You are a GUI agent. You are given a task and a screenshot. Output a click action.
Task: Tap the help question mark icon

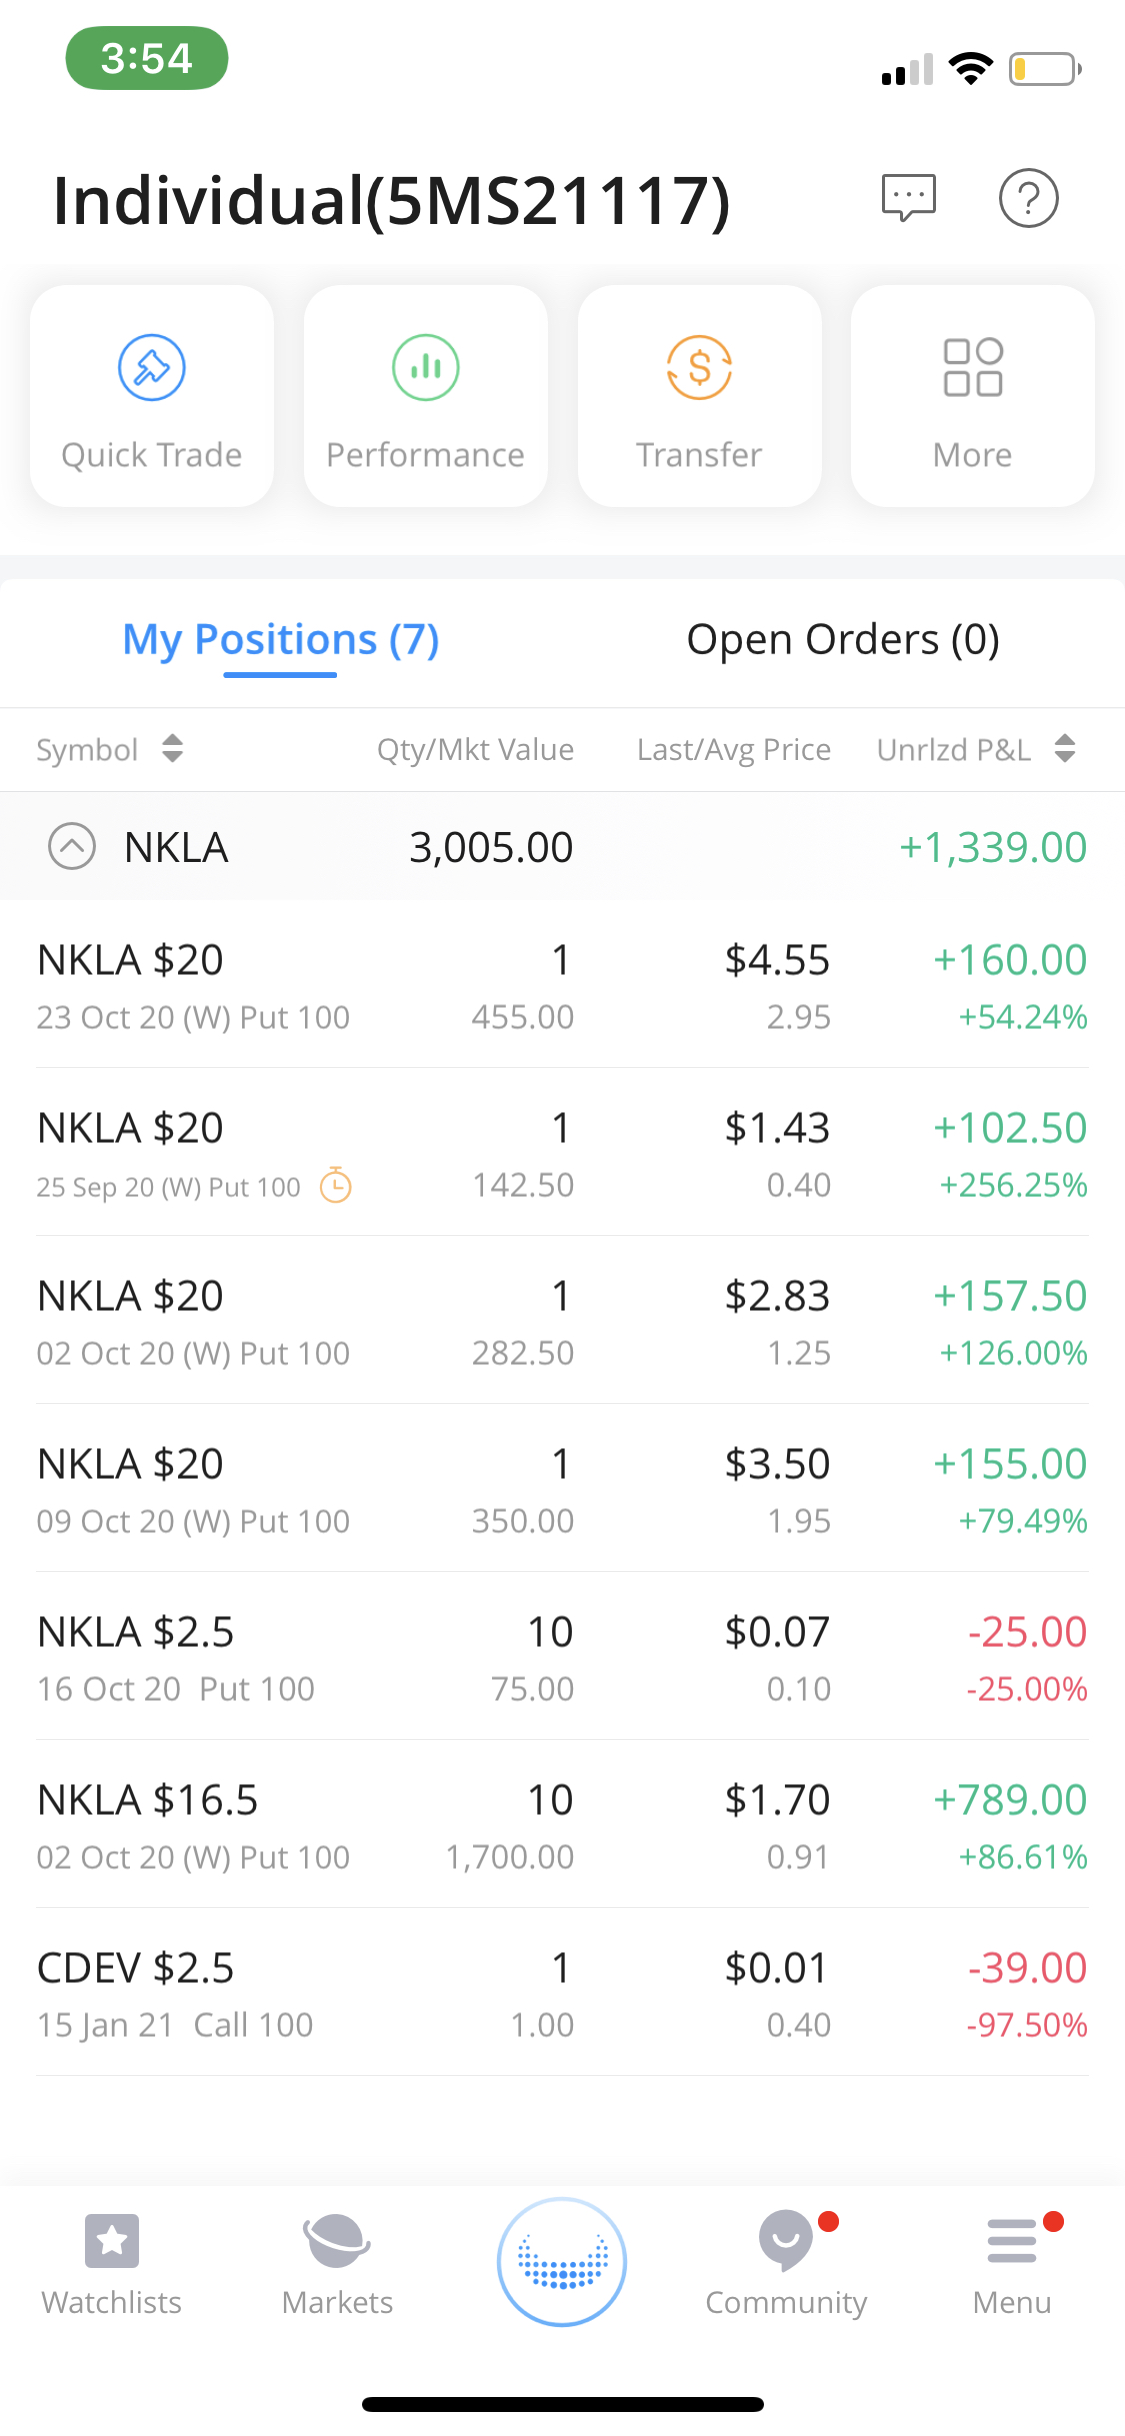click(x=1028, y=199)
